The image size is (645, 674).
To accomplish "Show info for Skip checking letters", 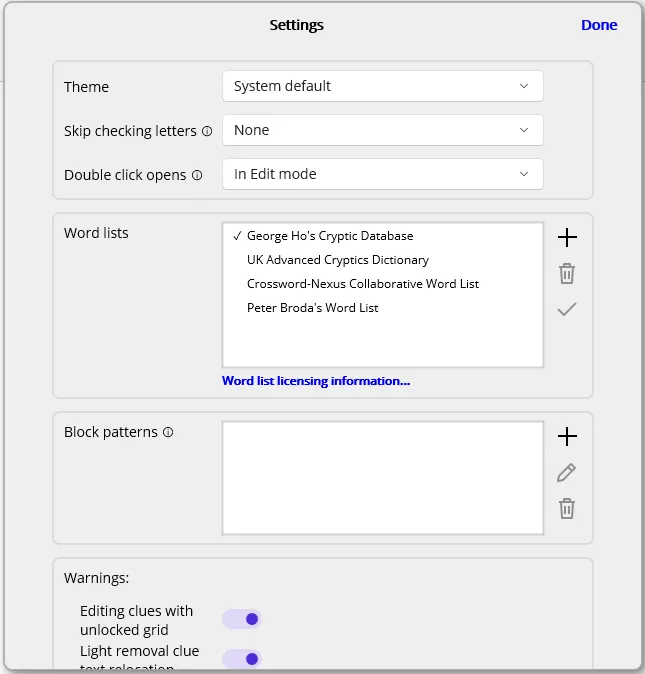I will click(207, 131).
